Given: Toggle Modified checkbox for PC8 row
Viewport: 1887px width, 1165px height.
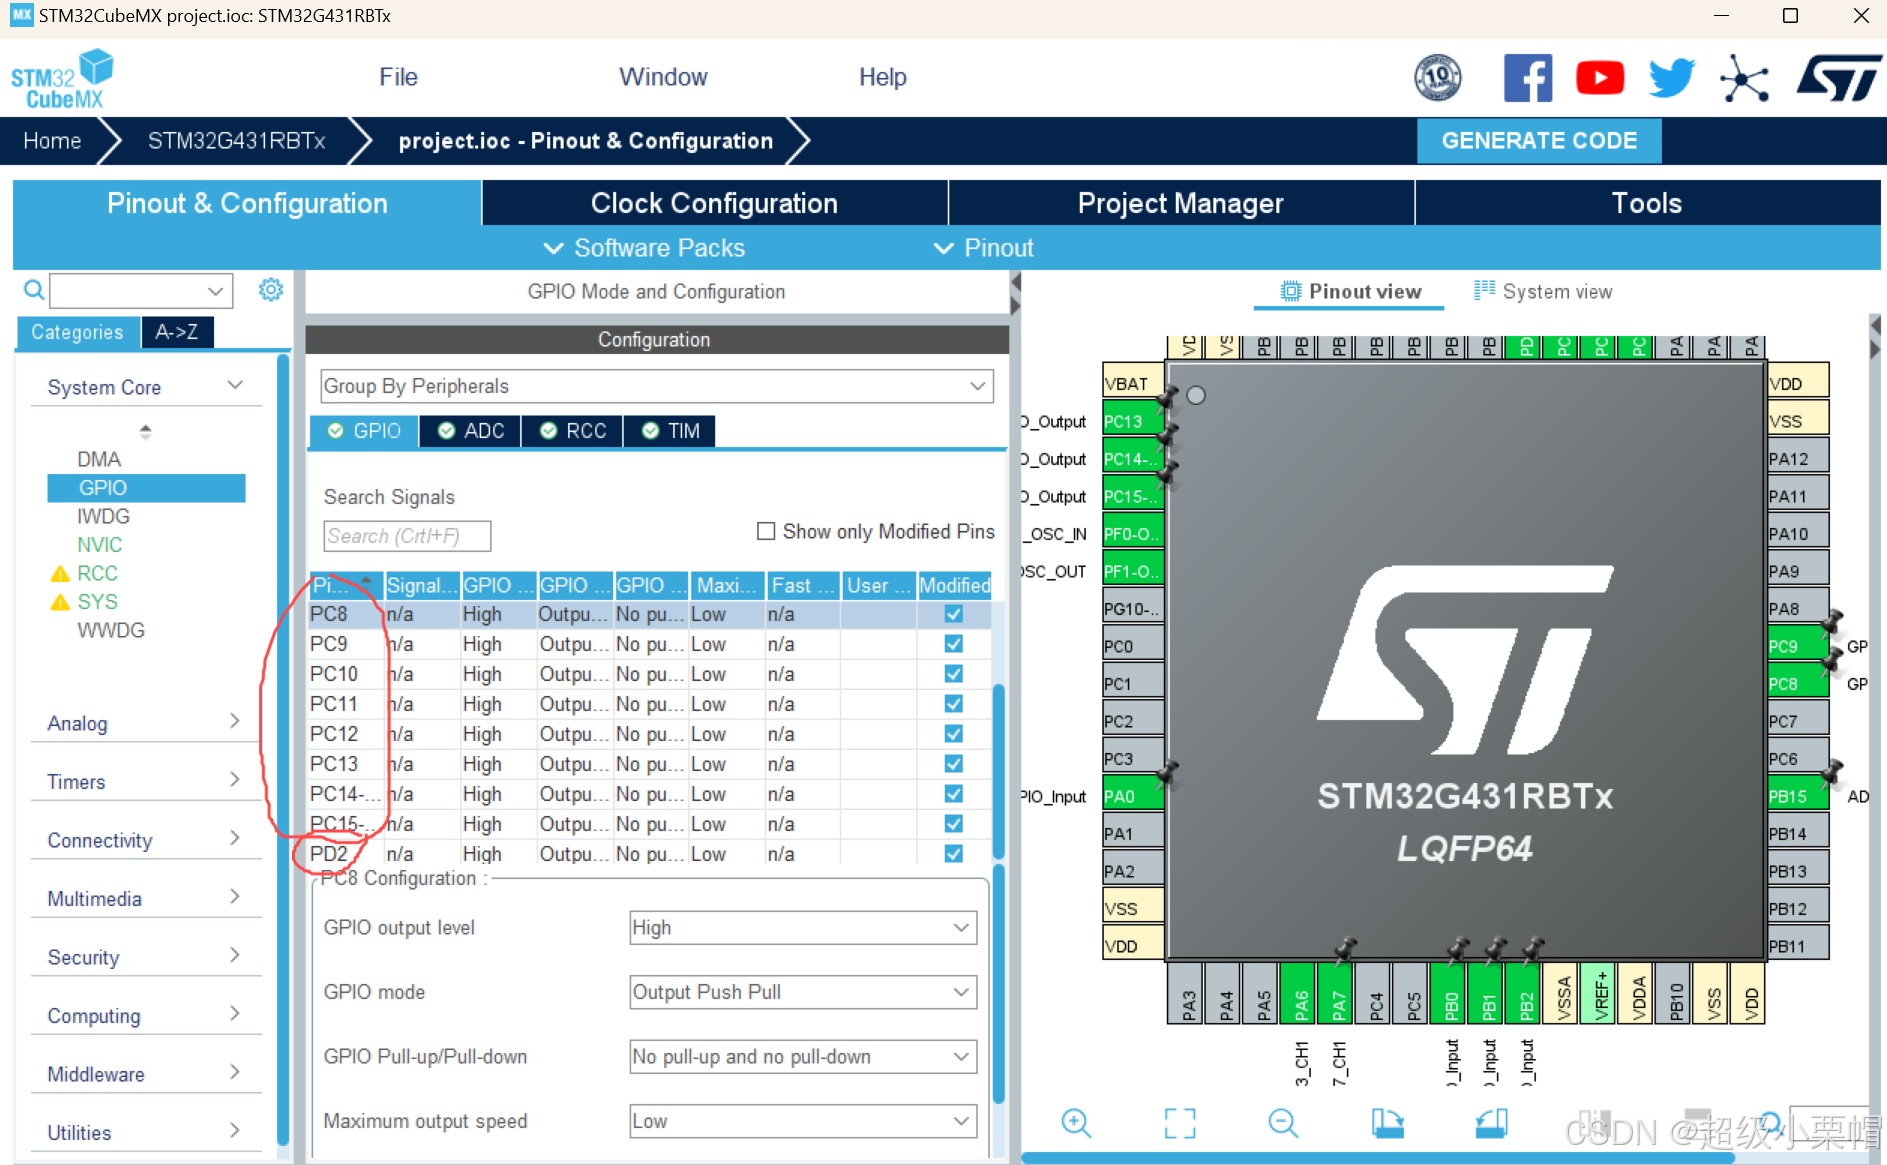Looking at the screenshot, I should [x=954, y=614].
